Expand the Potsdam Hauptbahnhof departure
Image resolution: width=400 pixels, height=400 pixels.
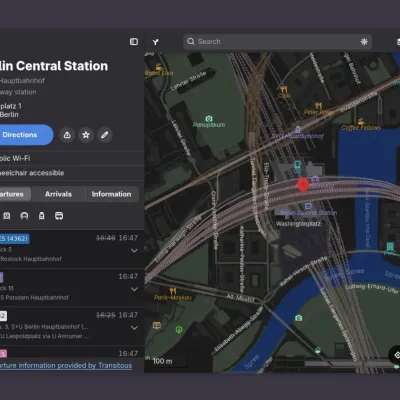tap(134, 289)
